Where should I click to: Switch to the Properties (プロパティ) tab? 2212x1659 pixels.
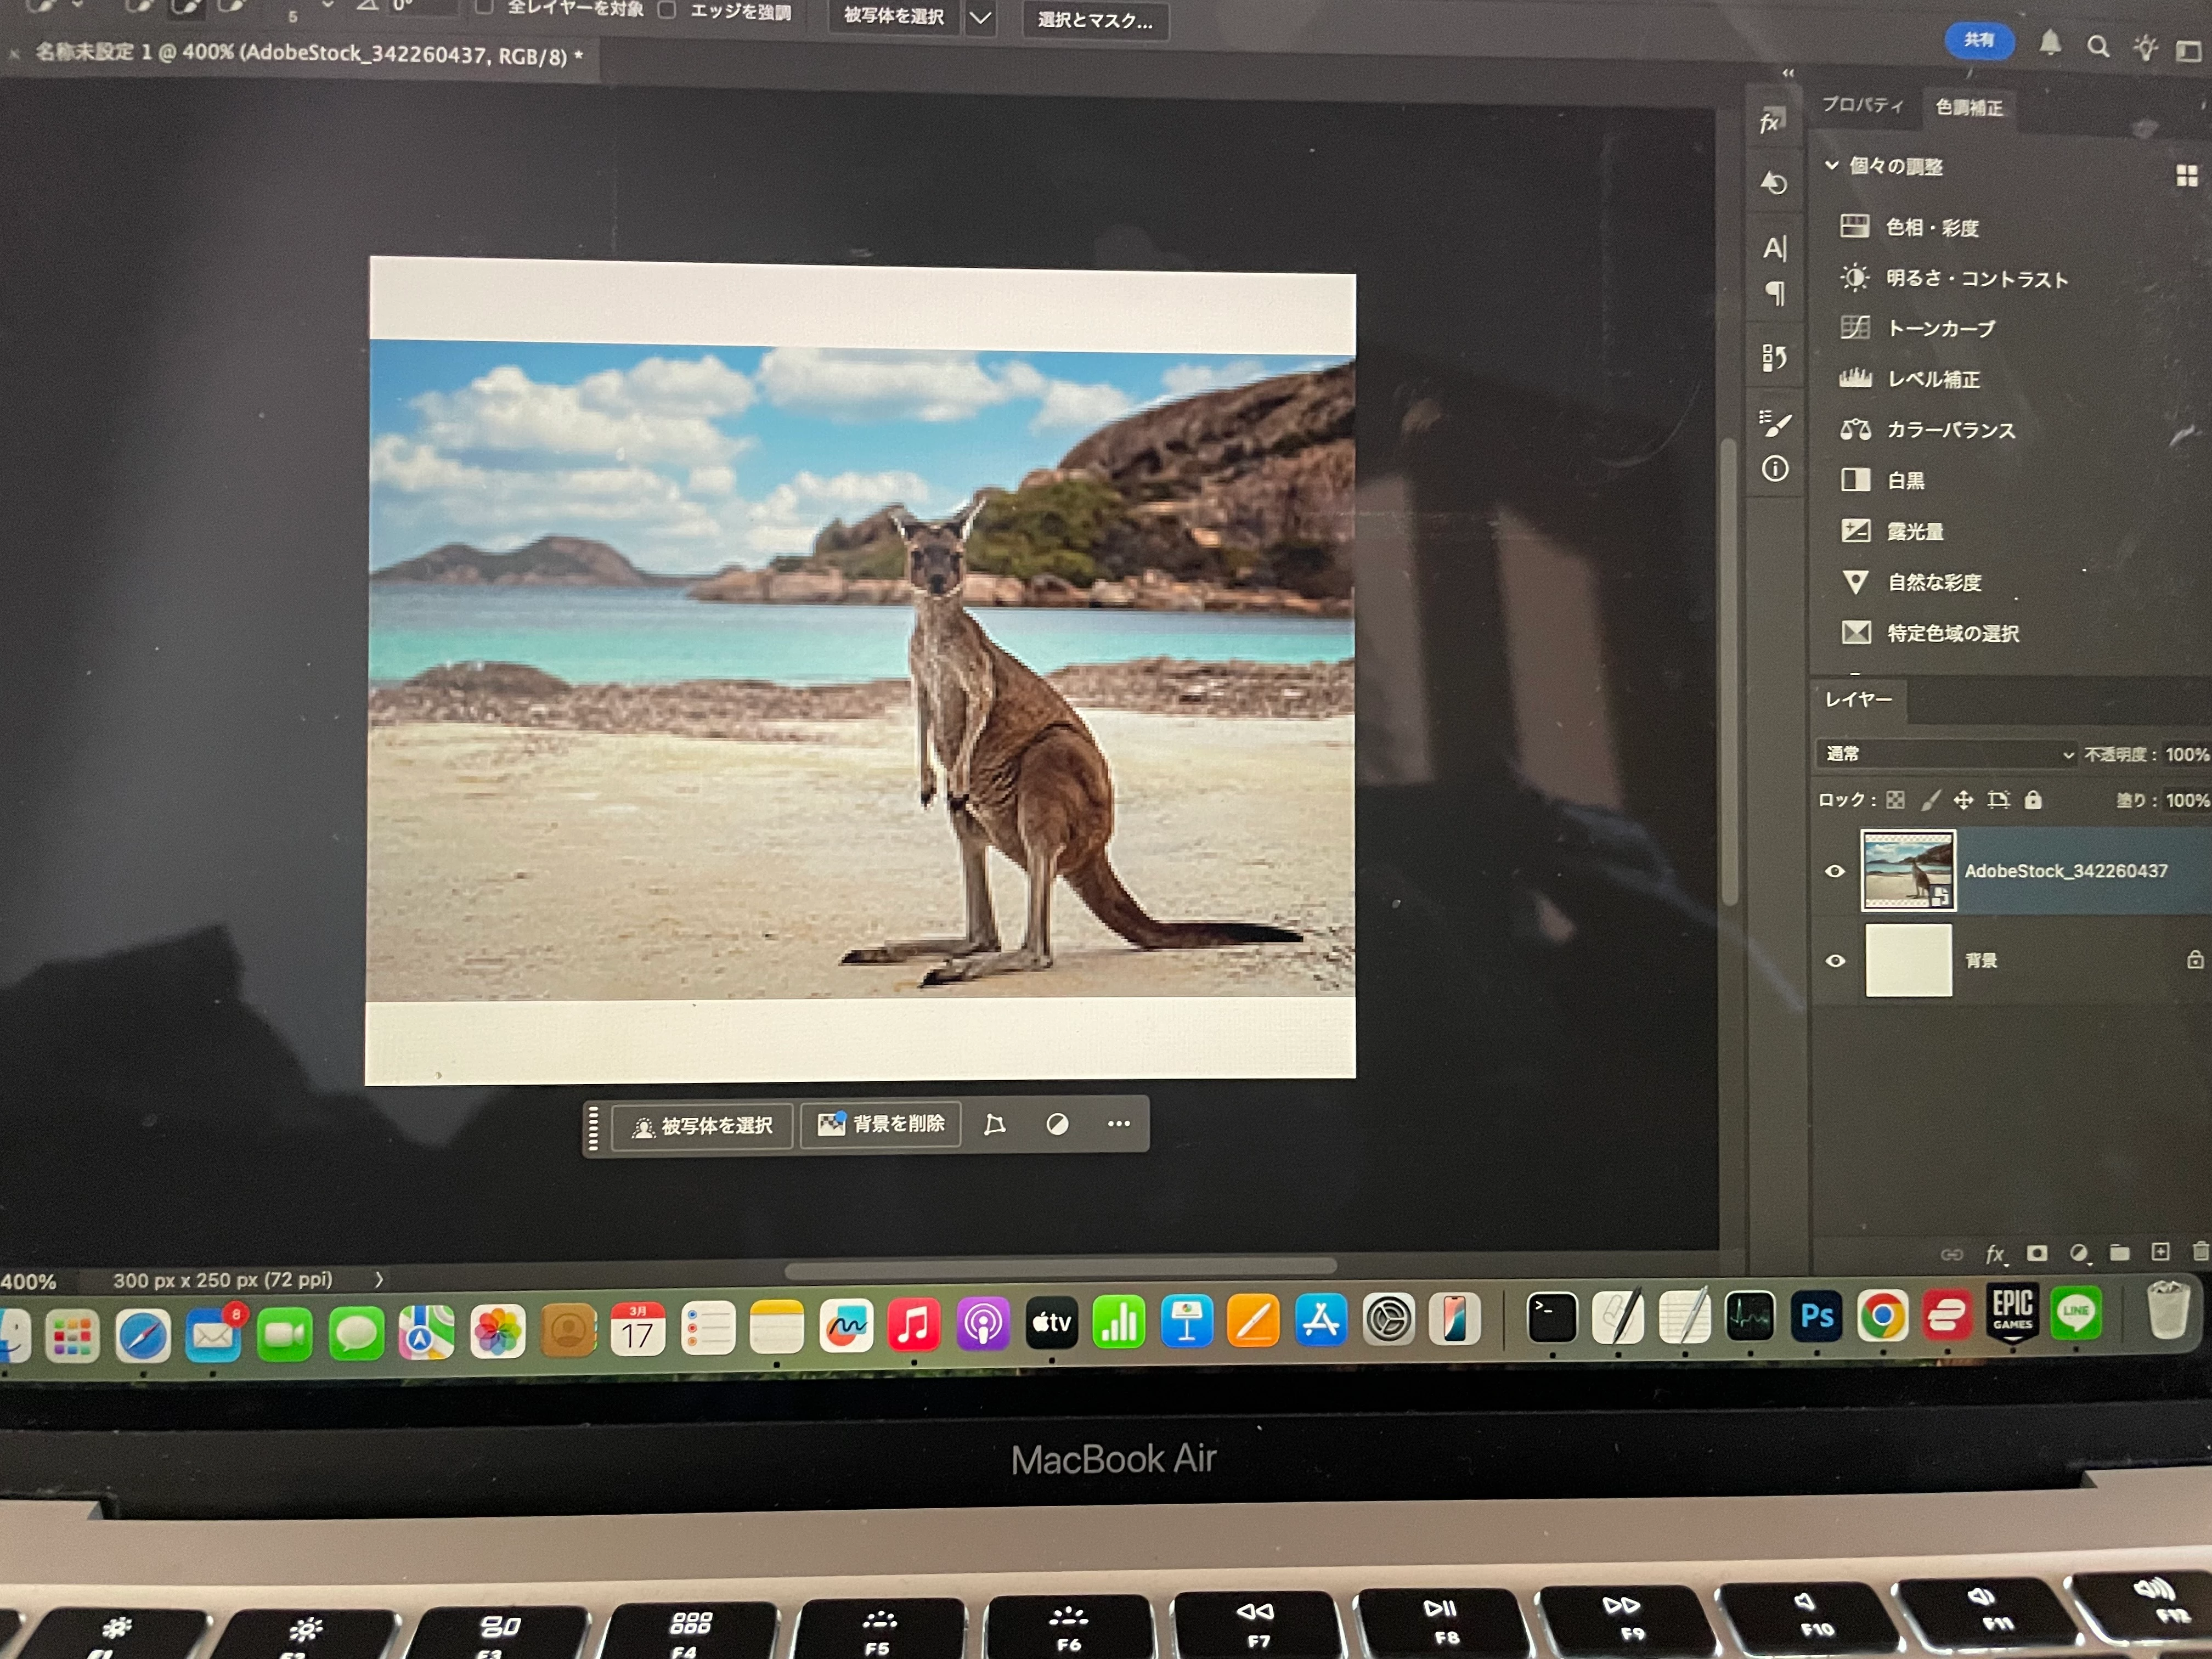[1862, 105]
